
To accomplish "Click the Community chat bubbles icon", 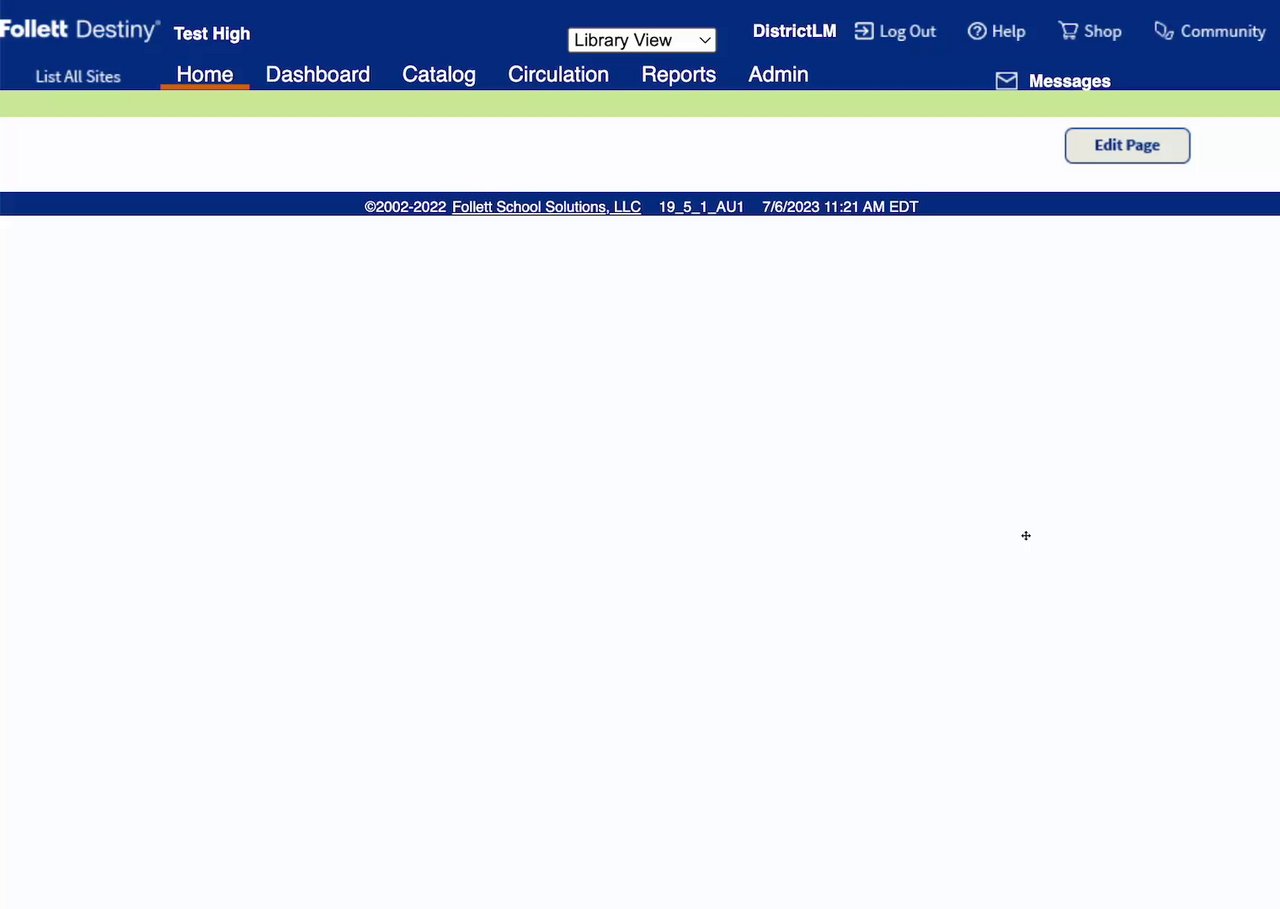I will (1163, 31).
